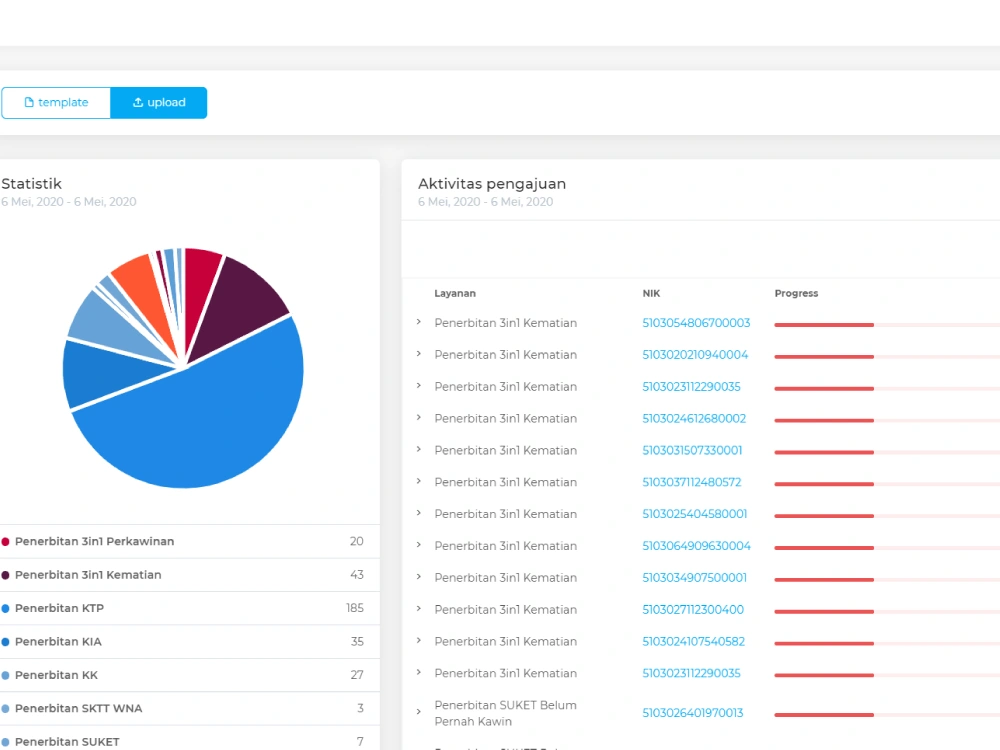Open NIK link 5103037112480572
This screenshot has height=750, width=1000.
[x=691, y=482]
